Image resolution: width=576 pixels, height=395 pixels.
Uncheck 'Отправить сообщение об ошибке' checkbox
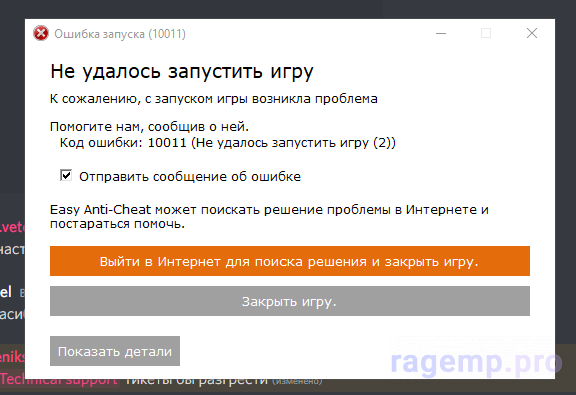tap(66, 176)
